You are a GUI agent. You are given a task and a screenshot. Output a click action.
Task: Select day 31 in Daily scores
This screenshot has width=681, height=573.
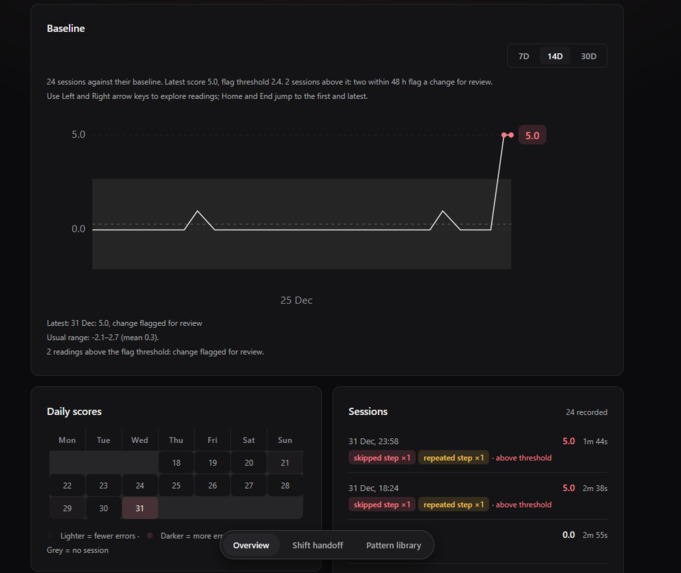coord(140,508)
